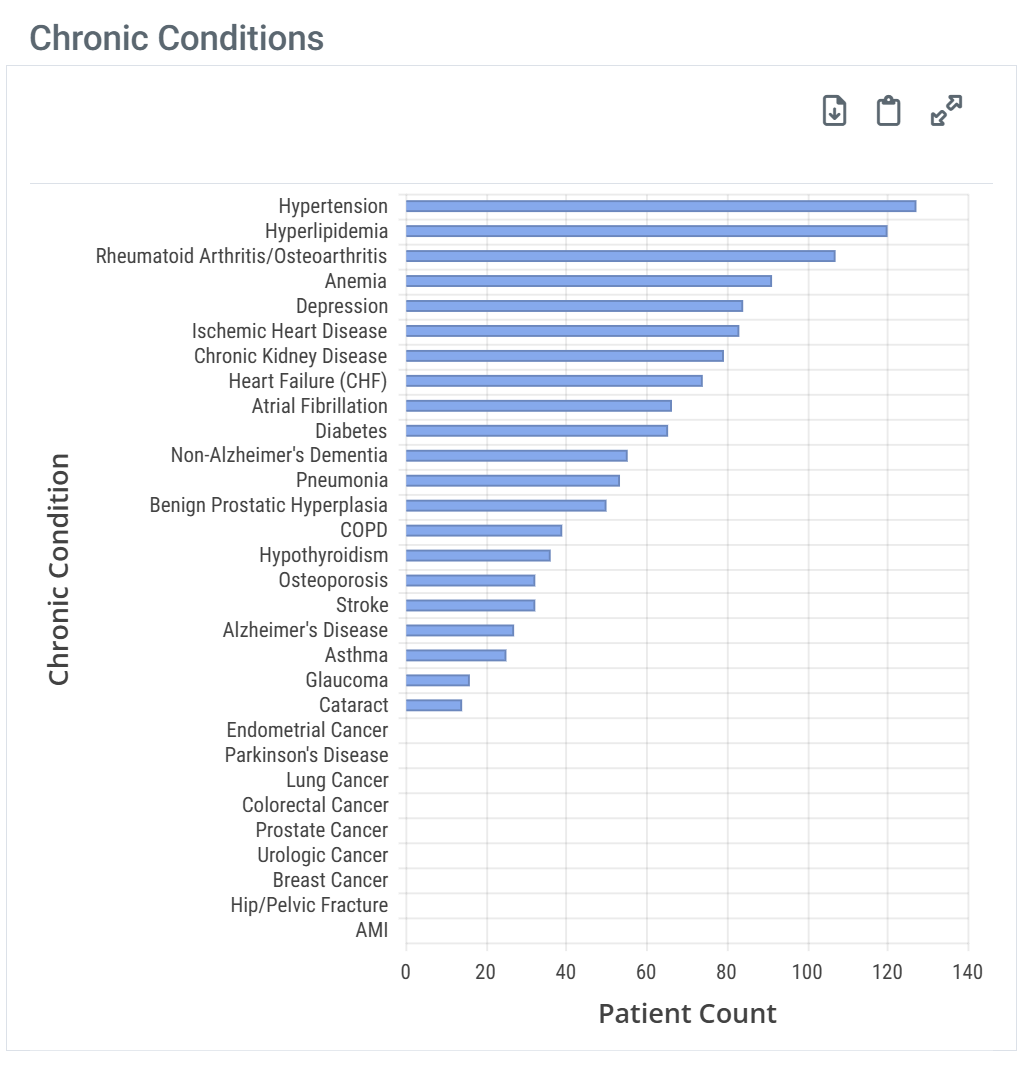Expand the chart to full screen

[946, 111]
